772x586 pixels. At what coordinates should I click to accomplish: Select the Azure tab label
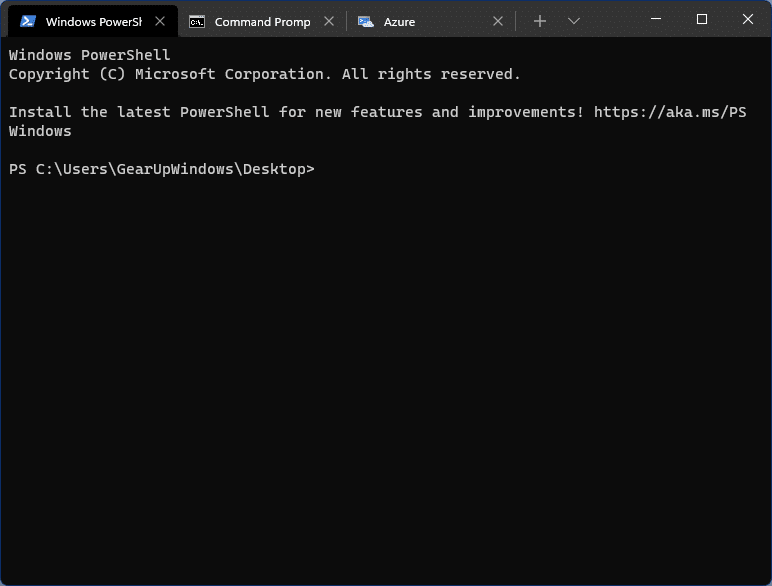coord(399,21)
